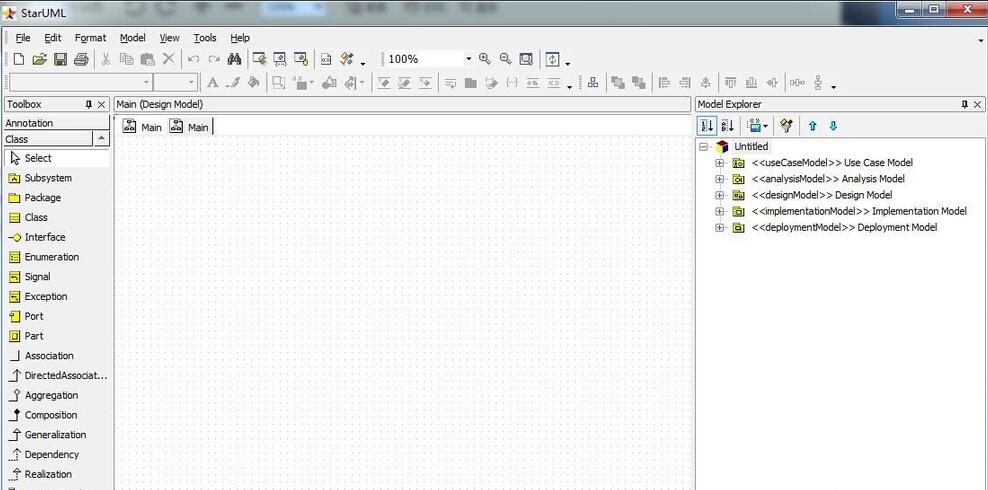This screenshot has height=490, width=988.
Task: Expand the Design Model node
Action: [720, 195]
